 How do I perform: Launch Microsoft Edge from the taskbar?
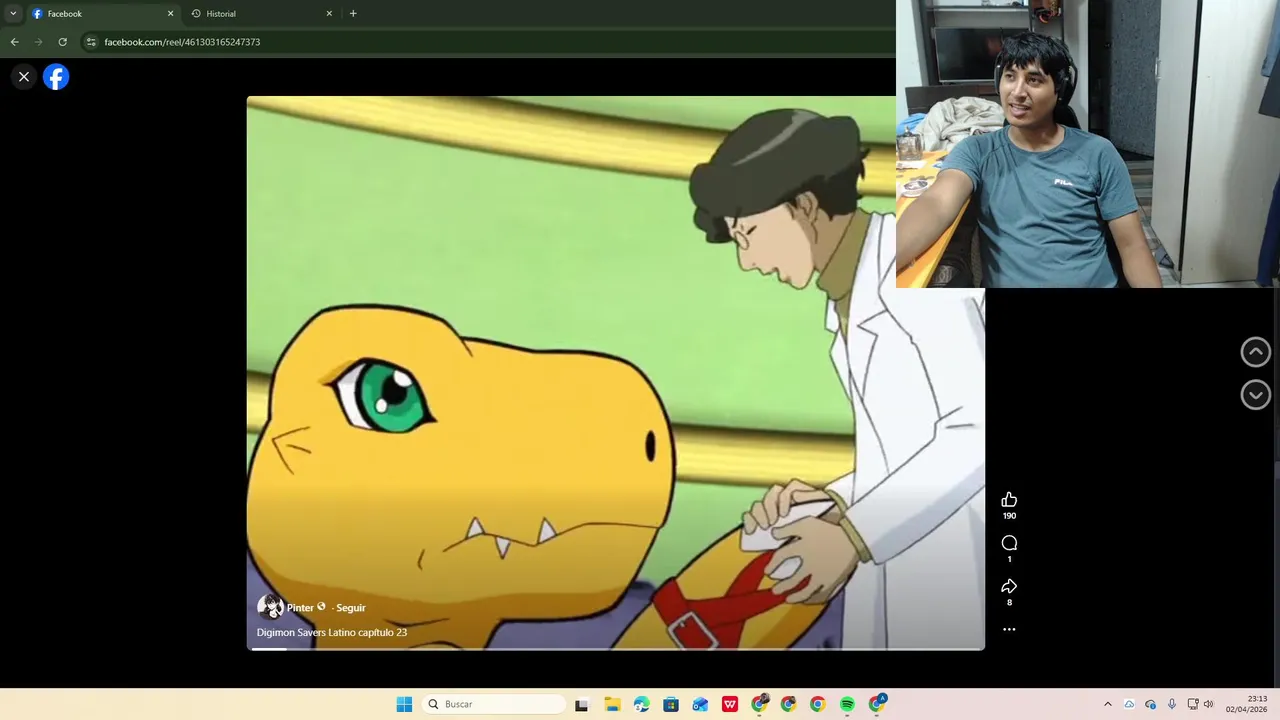click(x=641, y=704)
